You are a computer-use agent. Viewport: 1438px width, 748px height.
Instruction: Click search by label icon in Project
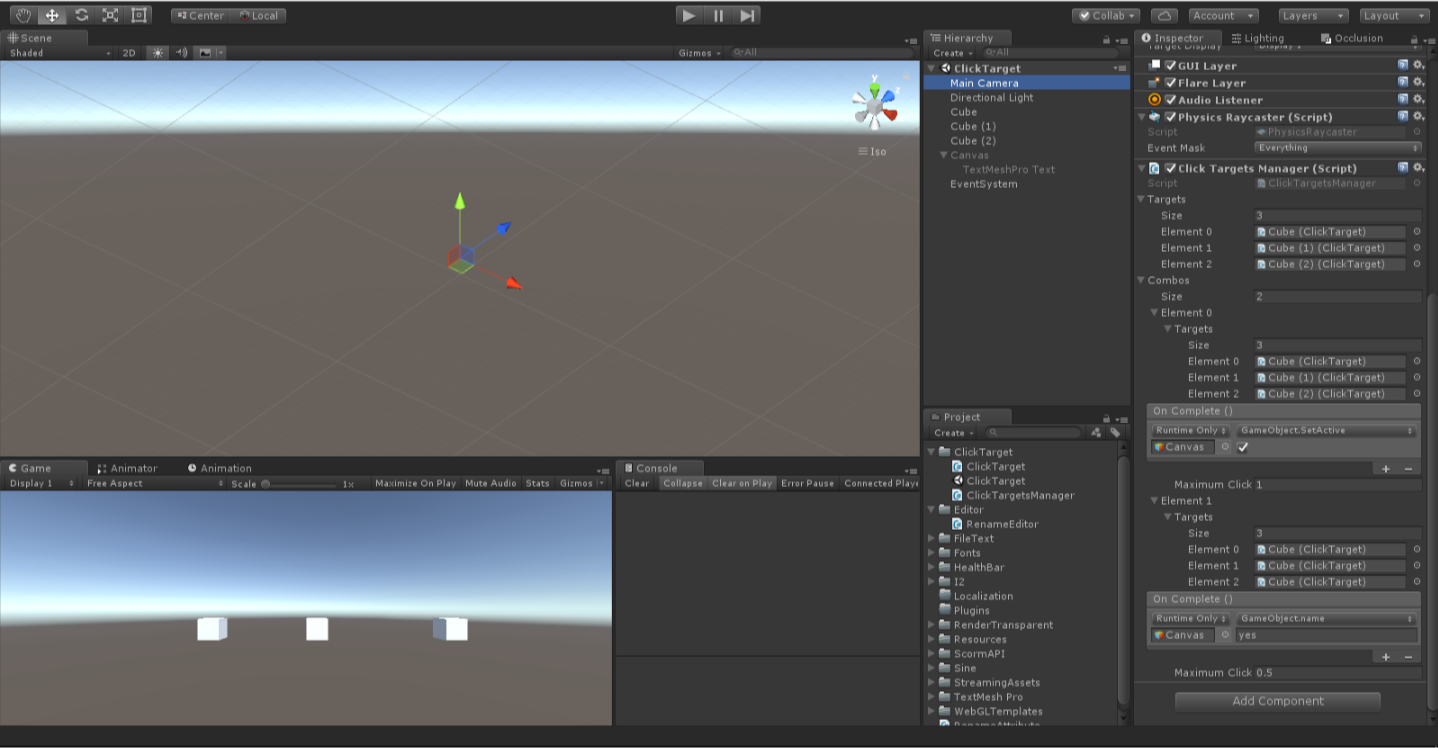[1115, 433]
